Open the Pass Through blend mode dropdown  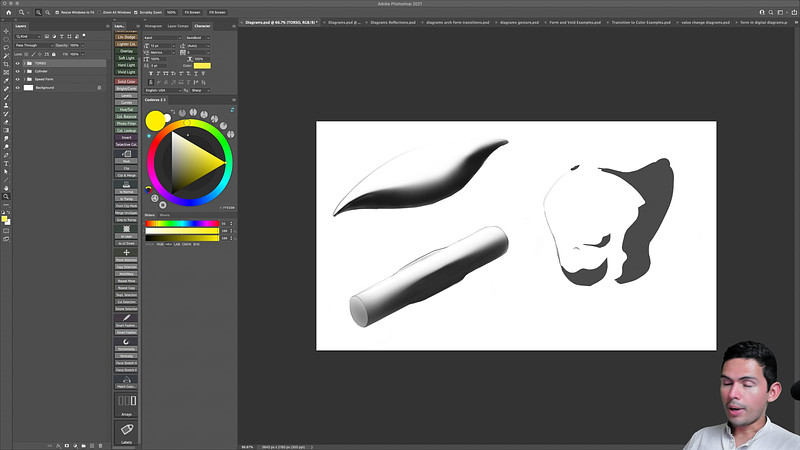click(x=34, y=45)
